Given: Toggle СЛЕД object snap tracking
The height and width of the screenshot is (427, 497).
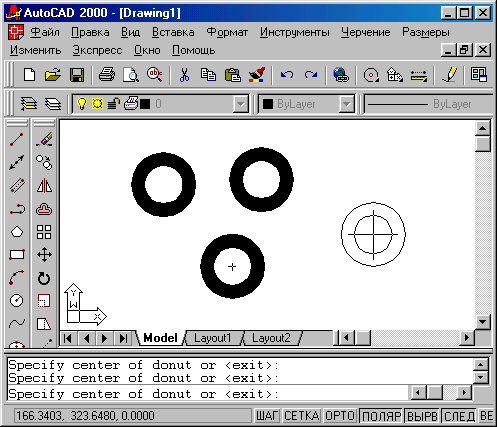Looking at the screenshot, I should pyautogui.click(x=459, y=416).
